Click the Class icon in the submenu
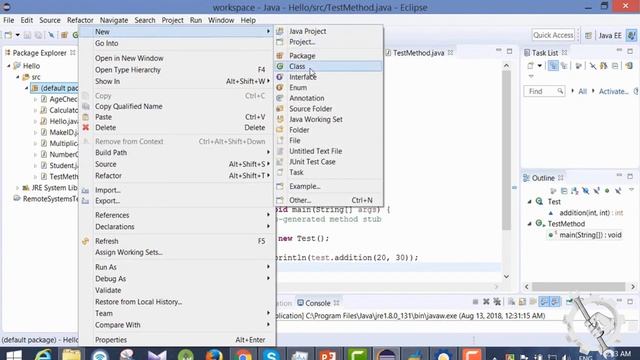 point(280,66)
